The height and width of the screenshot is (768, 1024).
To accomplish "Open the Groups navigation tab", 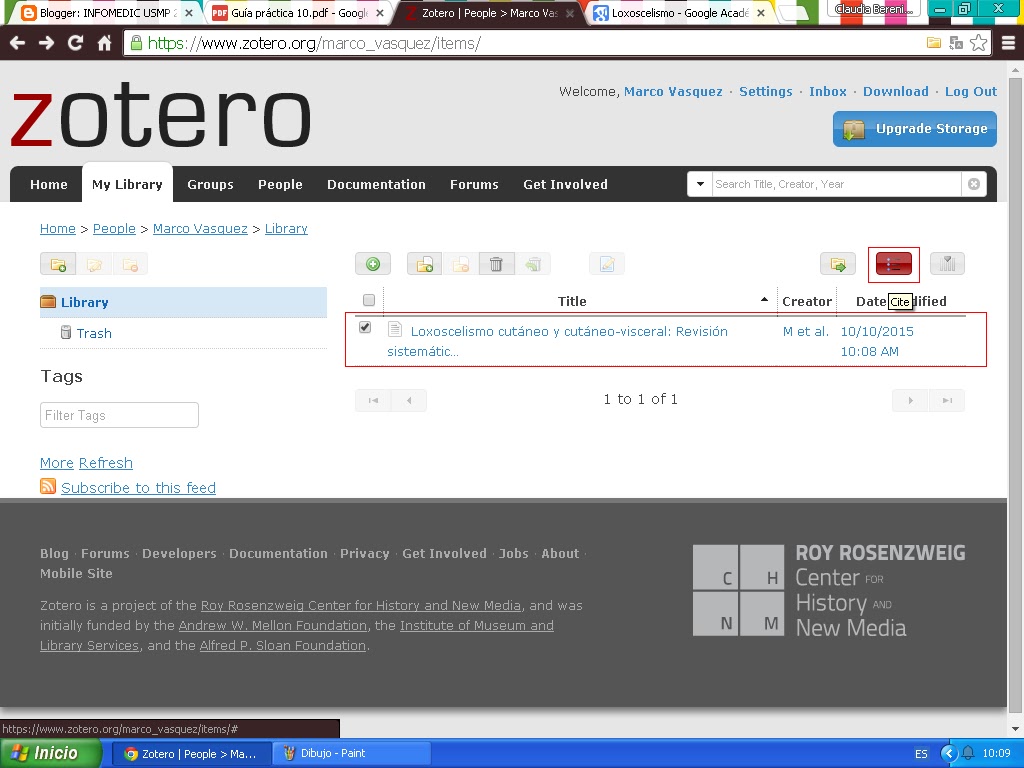I will coord(210,184).
